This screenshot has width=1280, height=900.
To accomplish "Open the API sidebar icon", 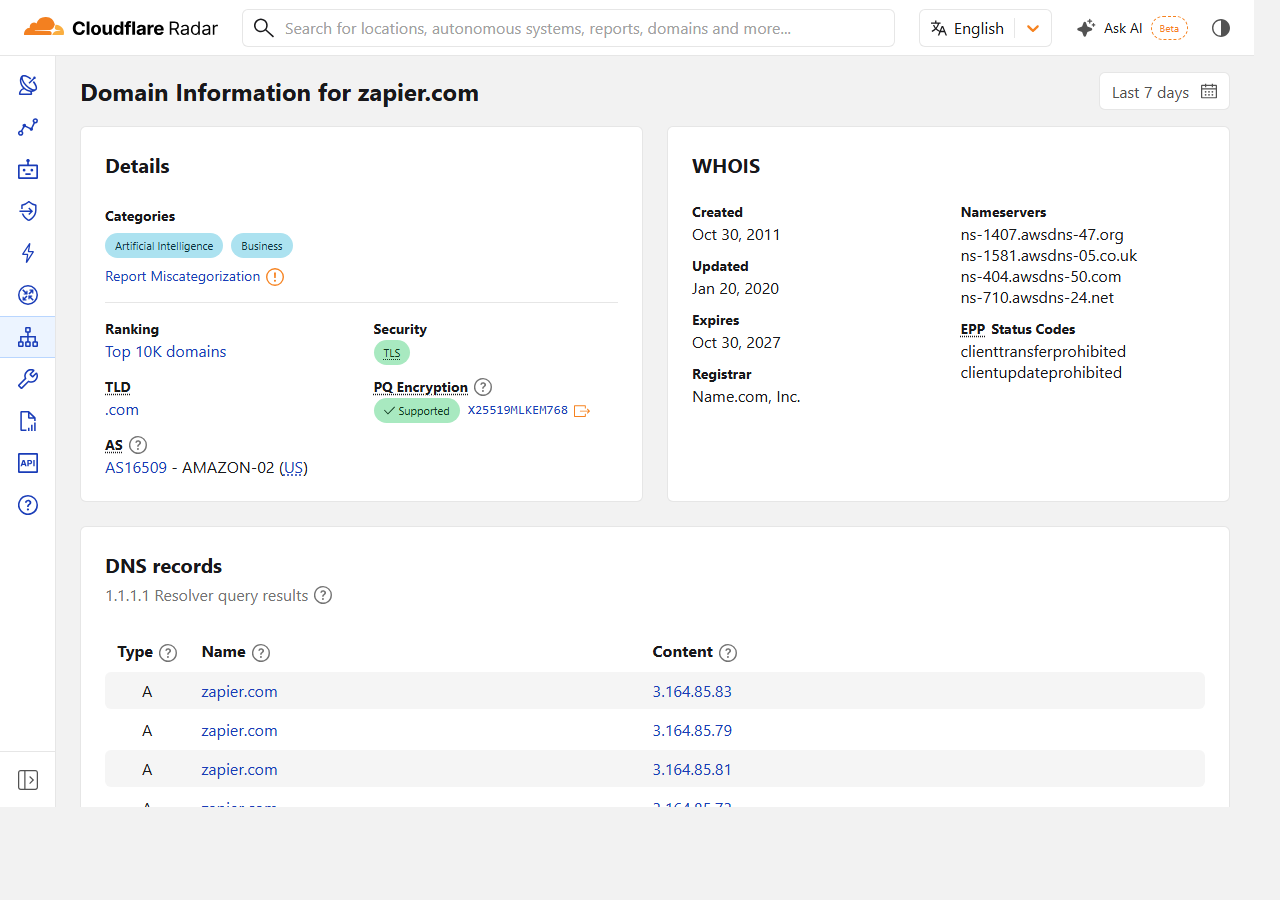I will coord(28,463).
